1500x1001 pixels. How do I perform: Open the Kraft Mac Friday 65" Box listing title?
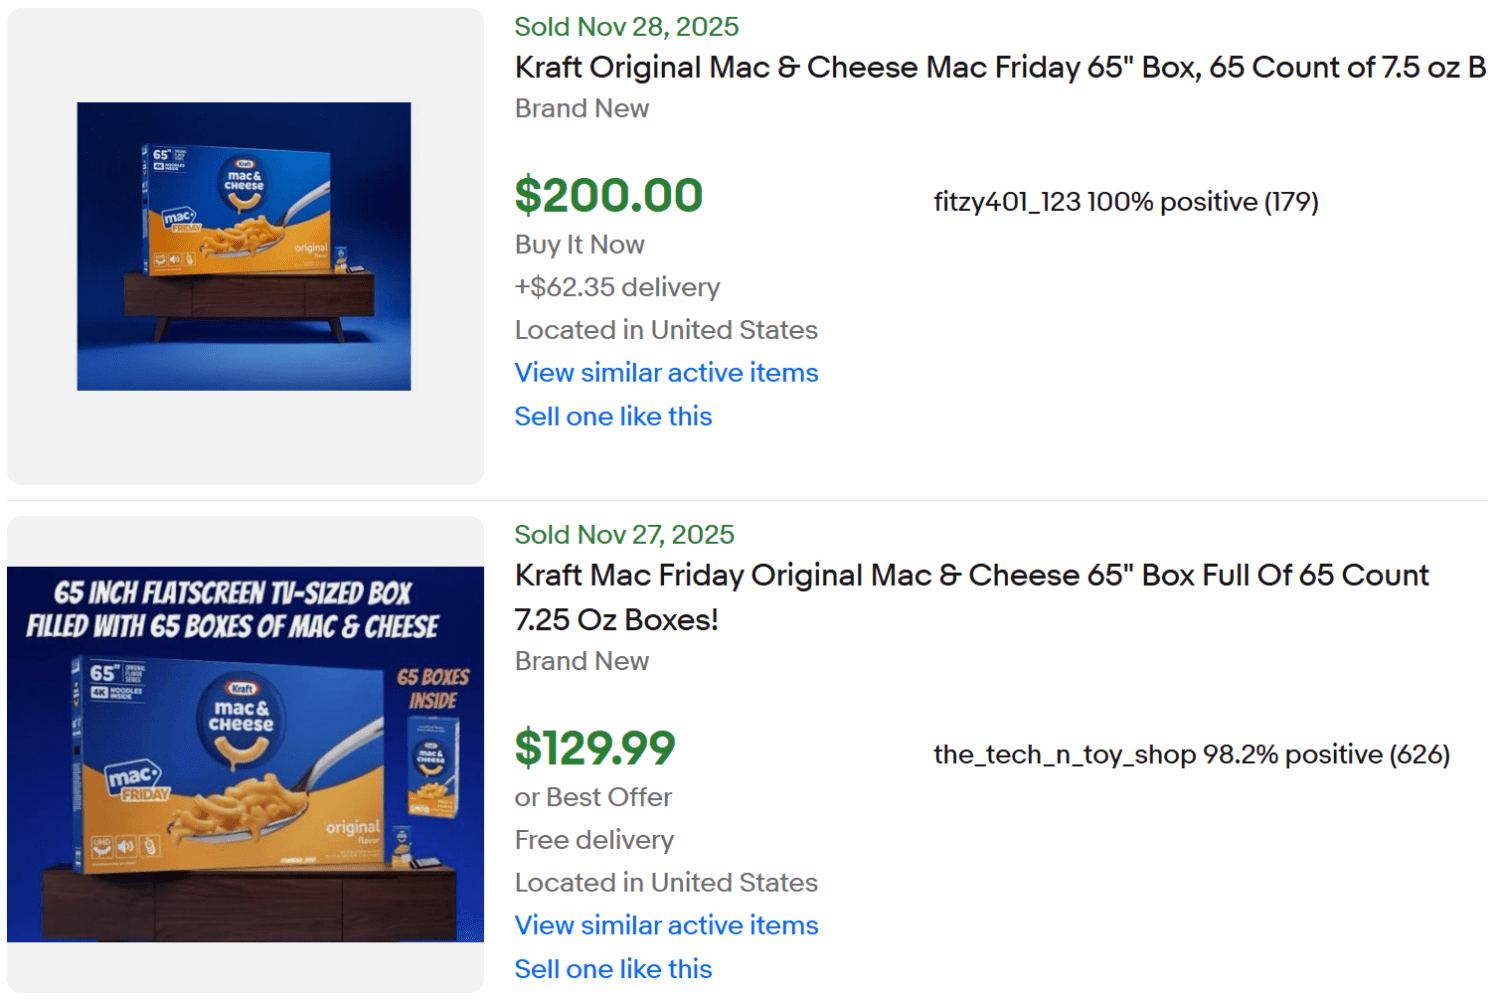tap(1000, 67)
